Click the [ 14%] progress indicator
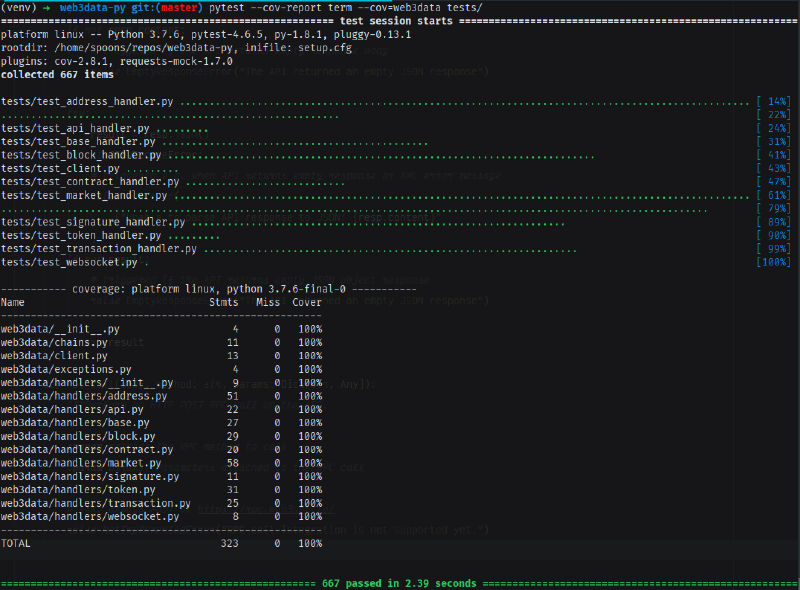The height and width of the screenshot is (590, 800). [773, 102]
